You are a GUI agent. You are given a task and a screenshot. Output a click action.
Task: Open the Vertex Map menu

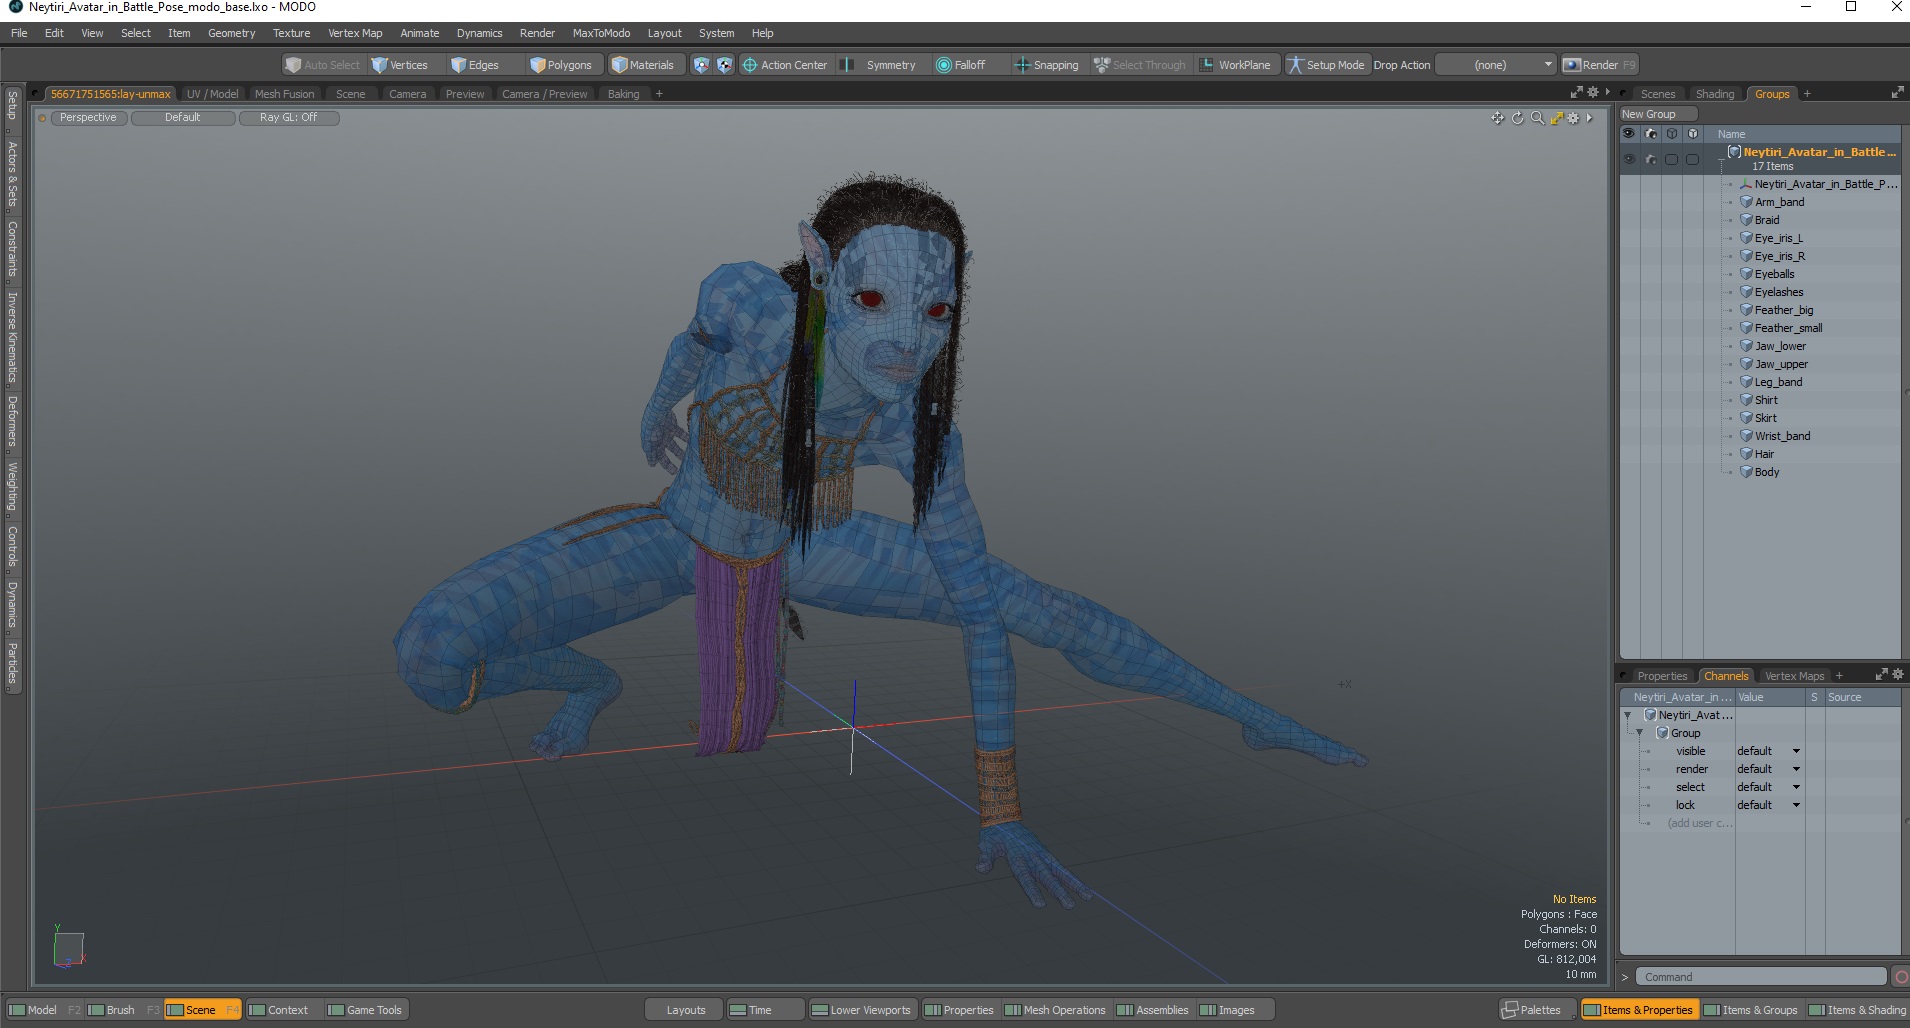(x=355, y=33)
